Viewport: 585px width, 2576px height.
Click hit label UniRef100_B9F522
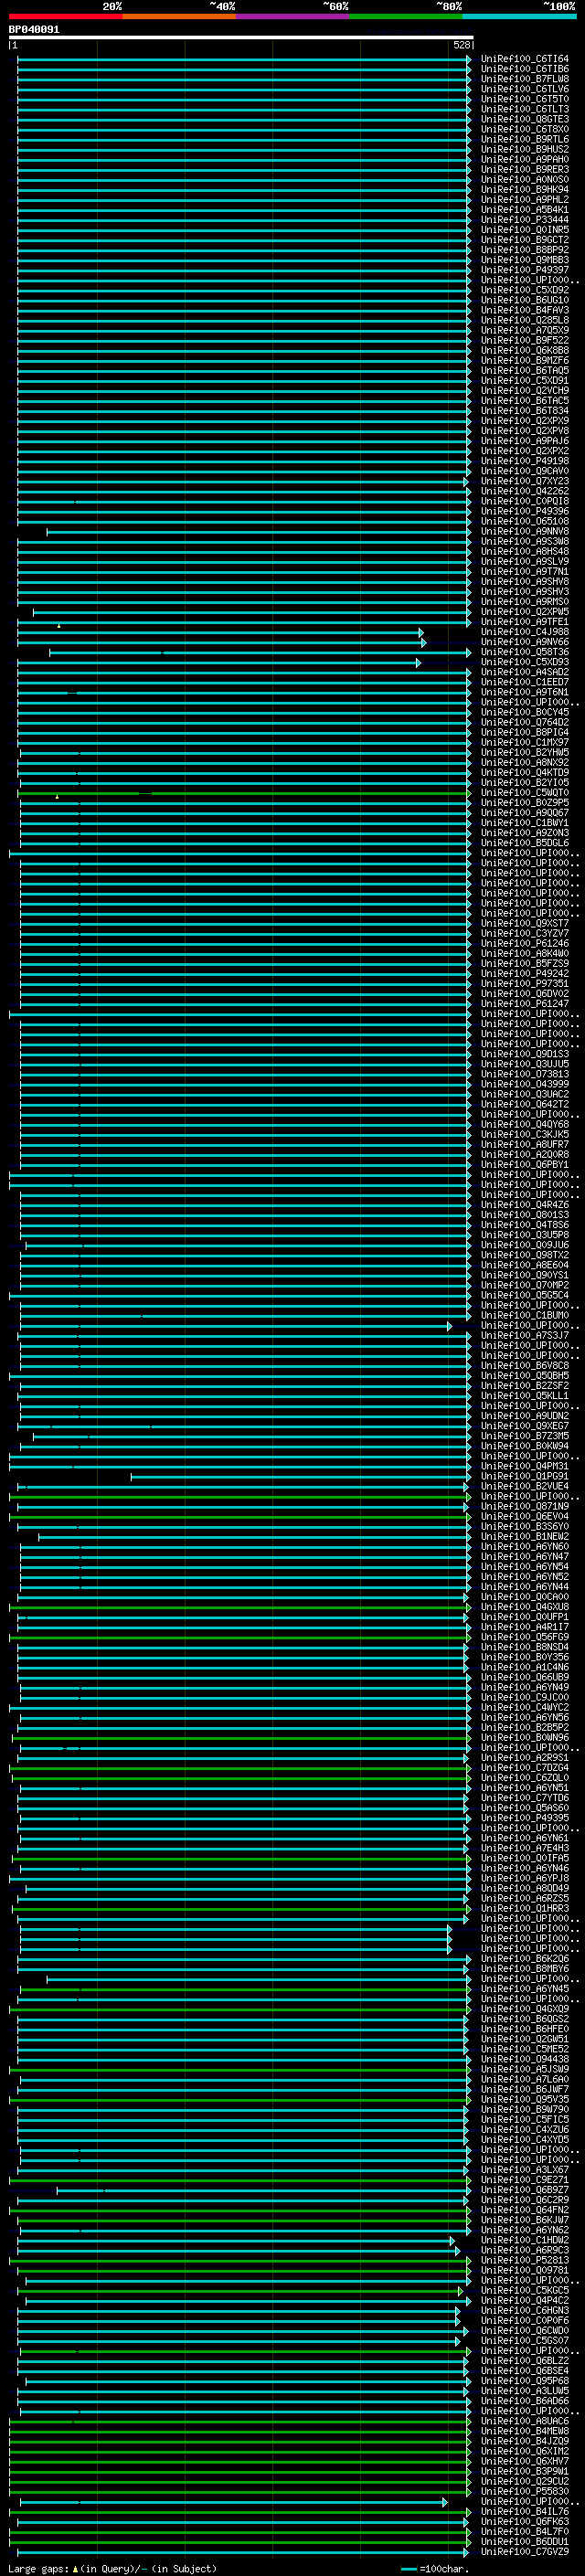pyautogui.click(x=524, y=340)
